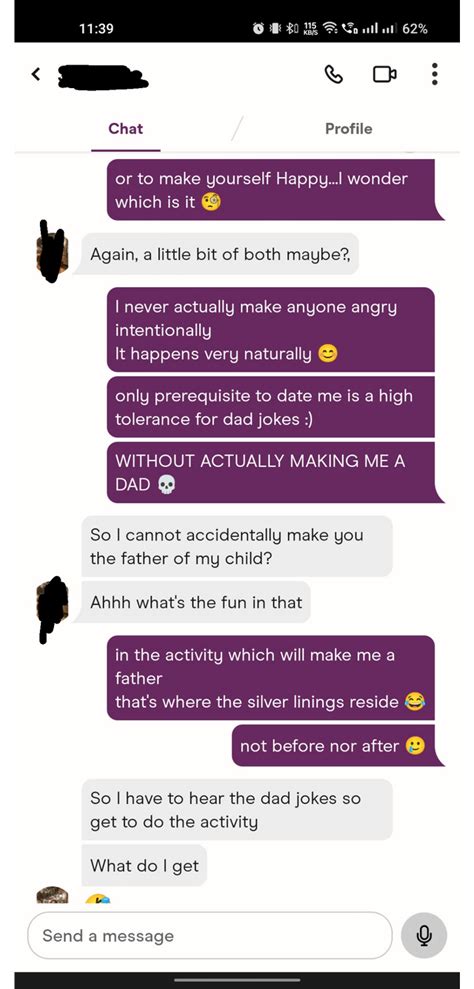474x989 pixels.
Task: Open the three-dot overflow menu
Action: point(434,74)
